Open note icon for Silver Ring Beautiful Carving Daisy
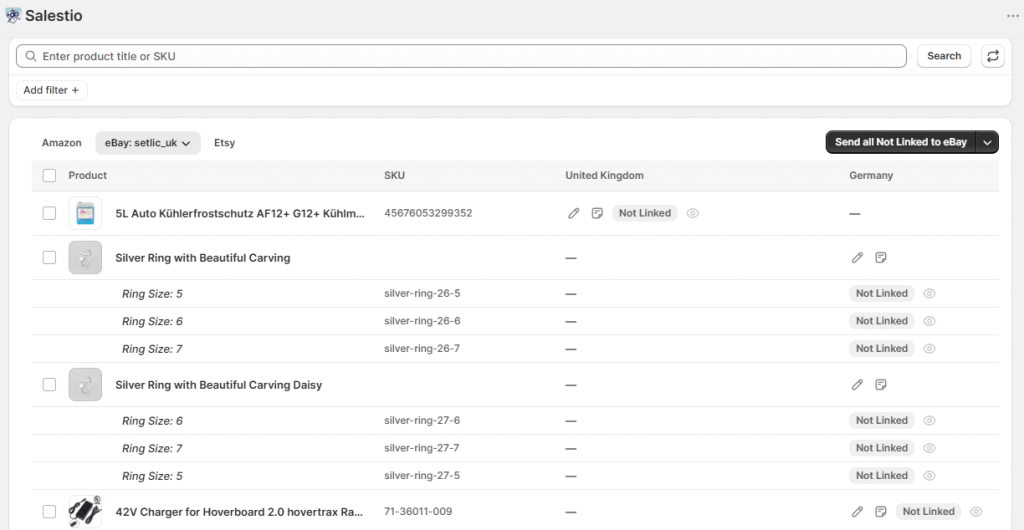Screen dimensions: 1024x530 [881, 385]
